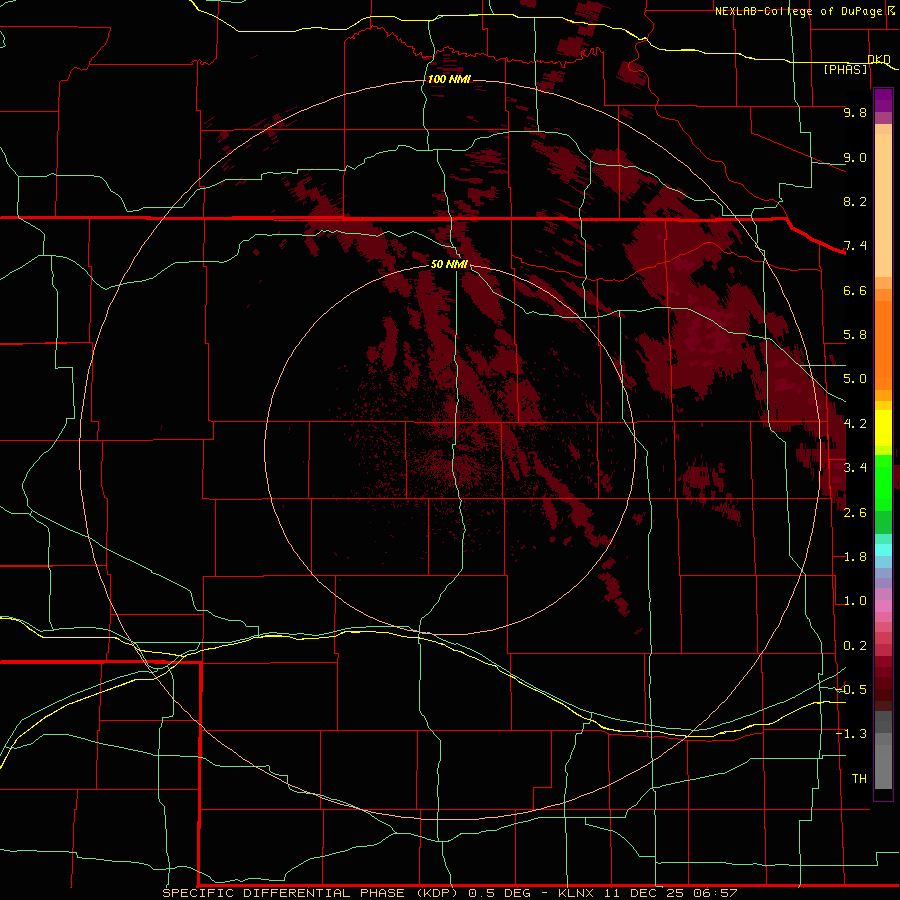Click the -1.3 value on color scale

[851, 734]
